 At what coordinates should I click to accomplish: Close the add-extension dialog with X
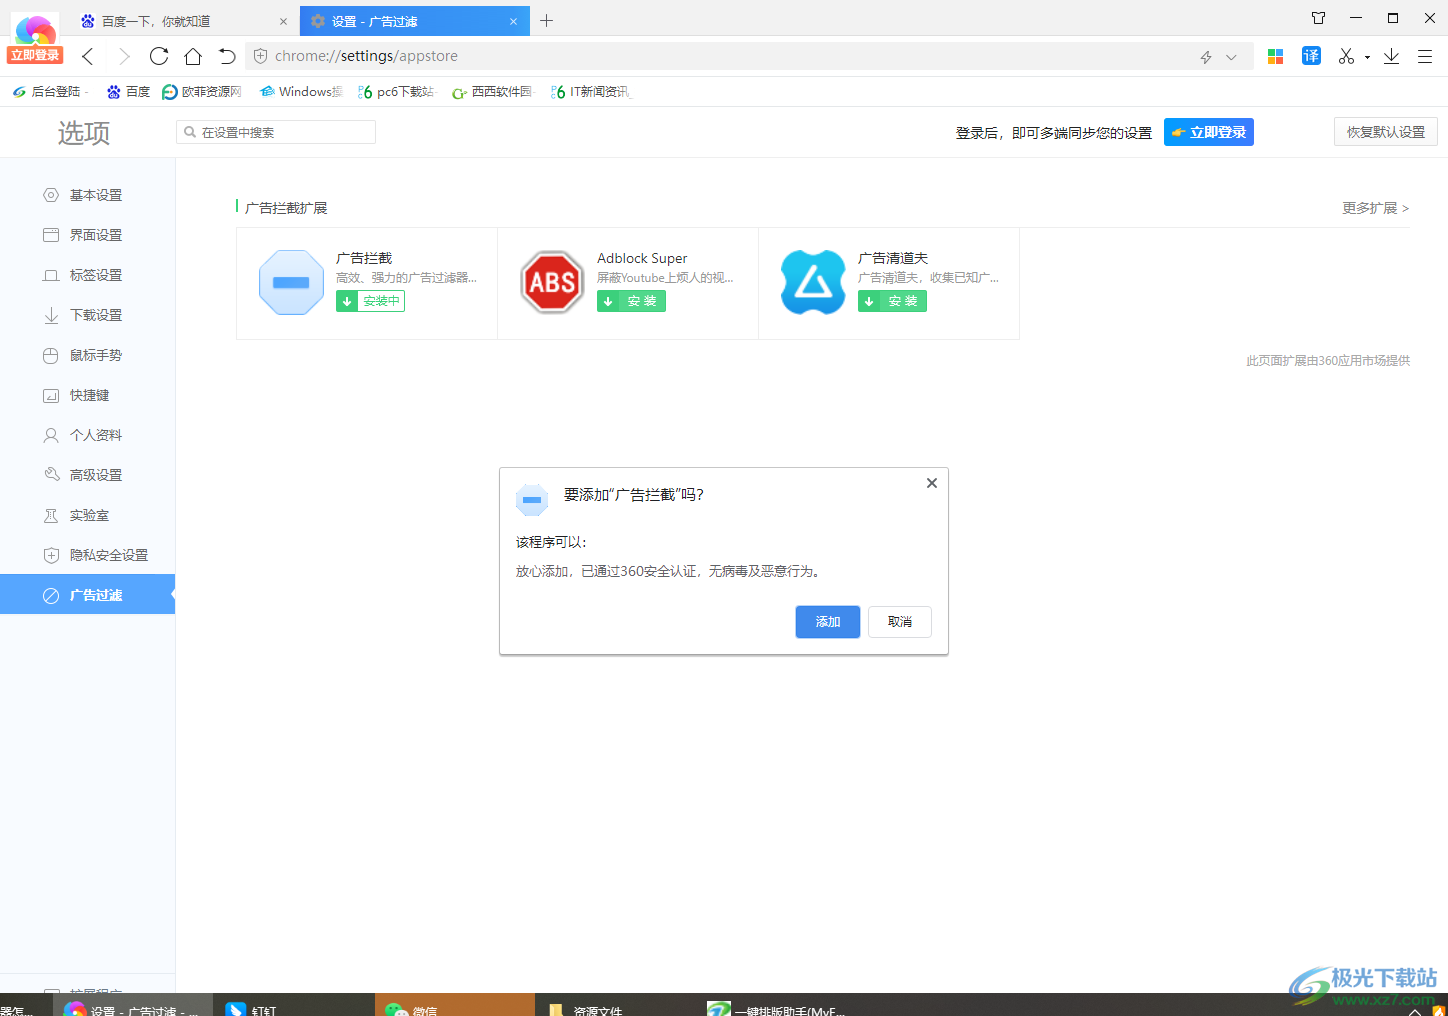point(932,483)
